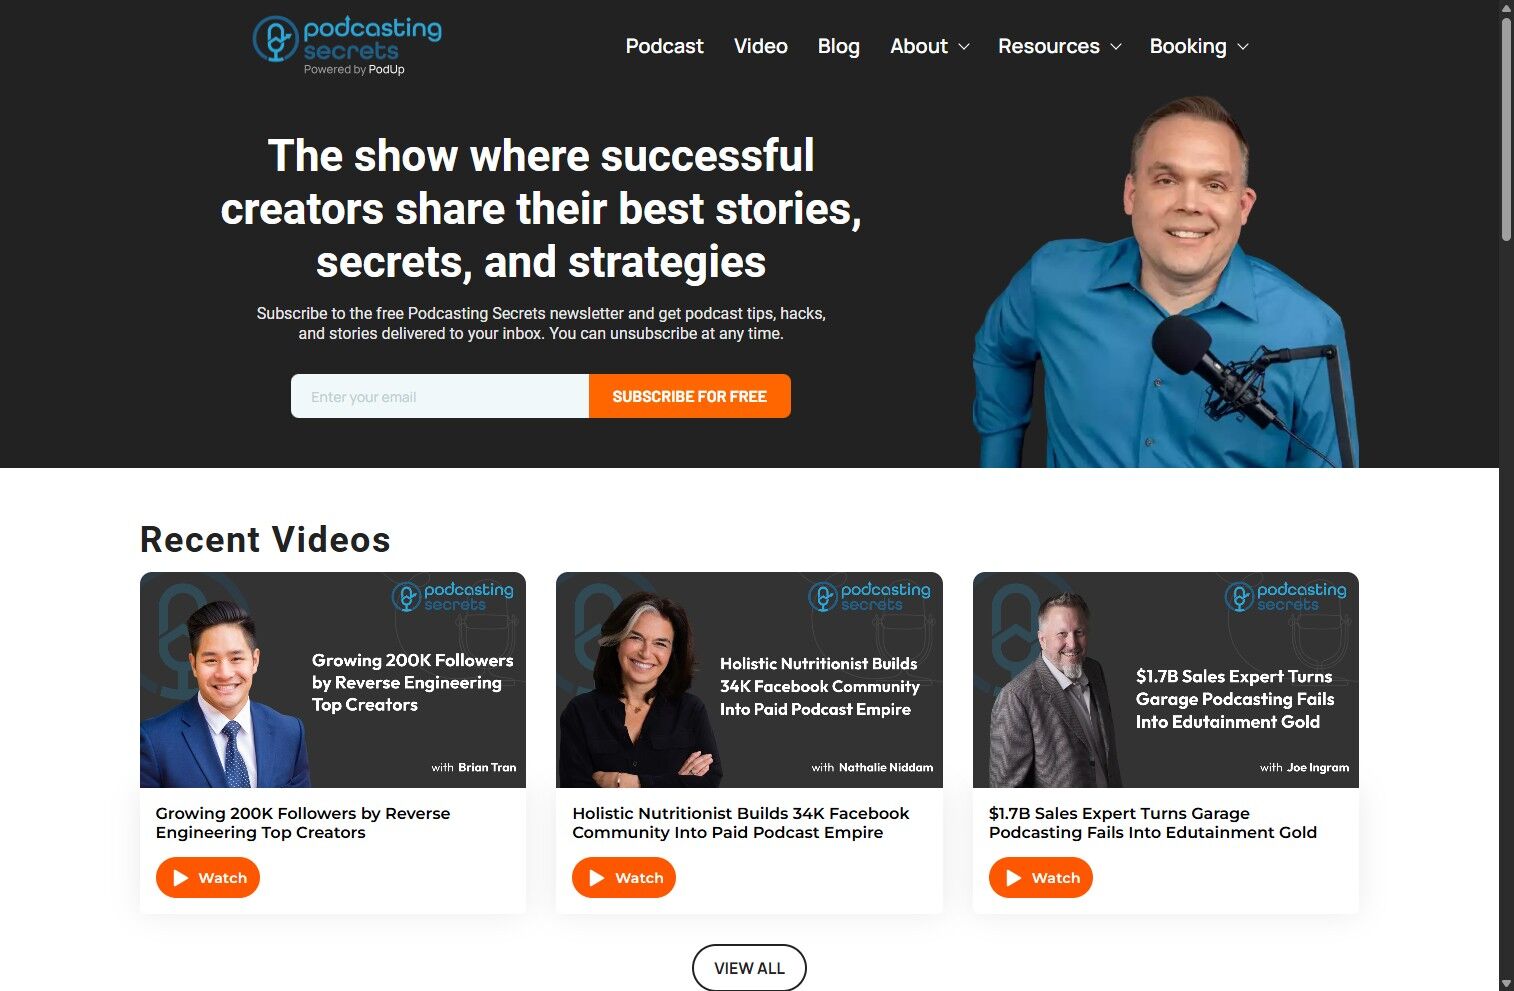Open Holistic Nutritionist video thumbnail
1514x991 pixels.
tap(749, 680)
